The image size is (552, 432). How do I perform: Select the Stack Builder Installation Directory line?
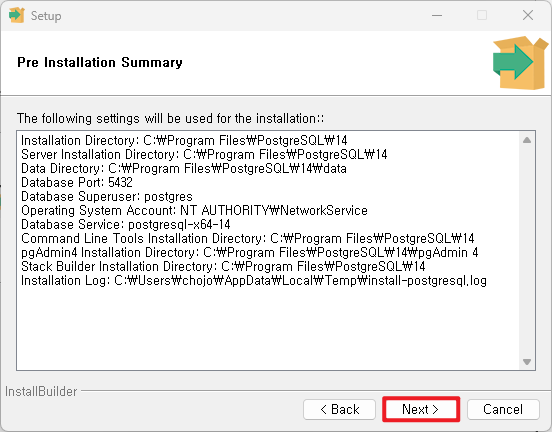(223, 267)
